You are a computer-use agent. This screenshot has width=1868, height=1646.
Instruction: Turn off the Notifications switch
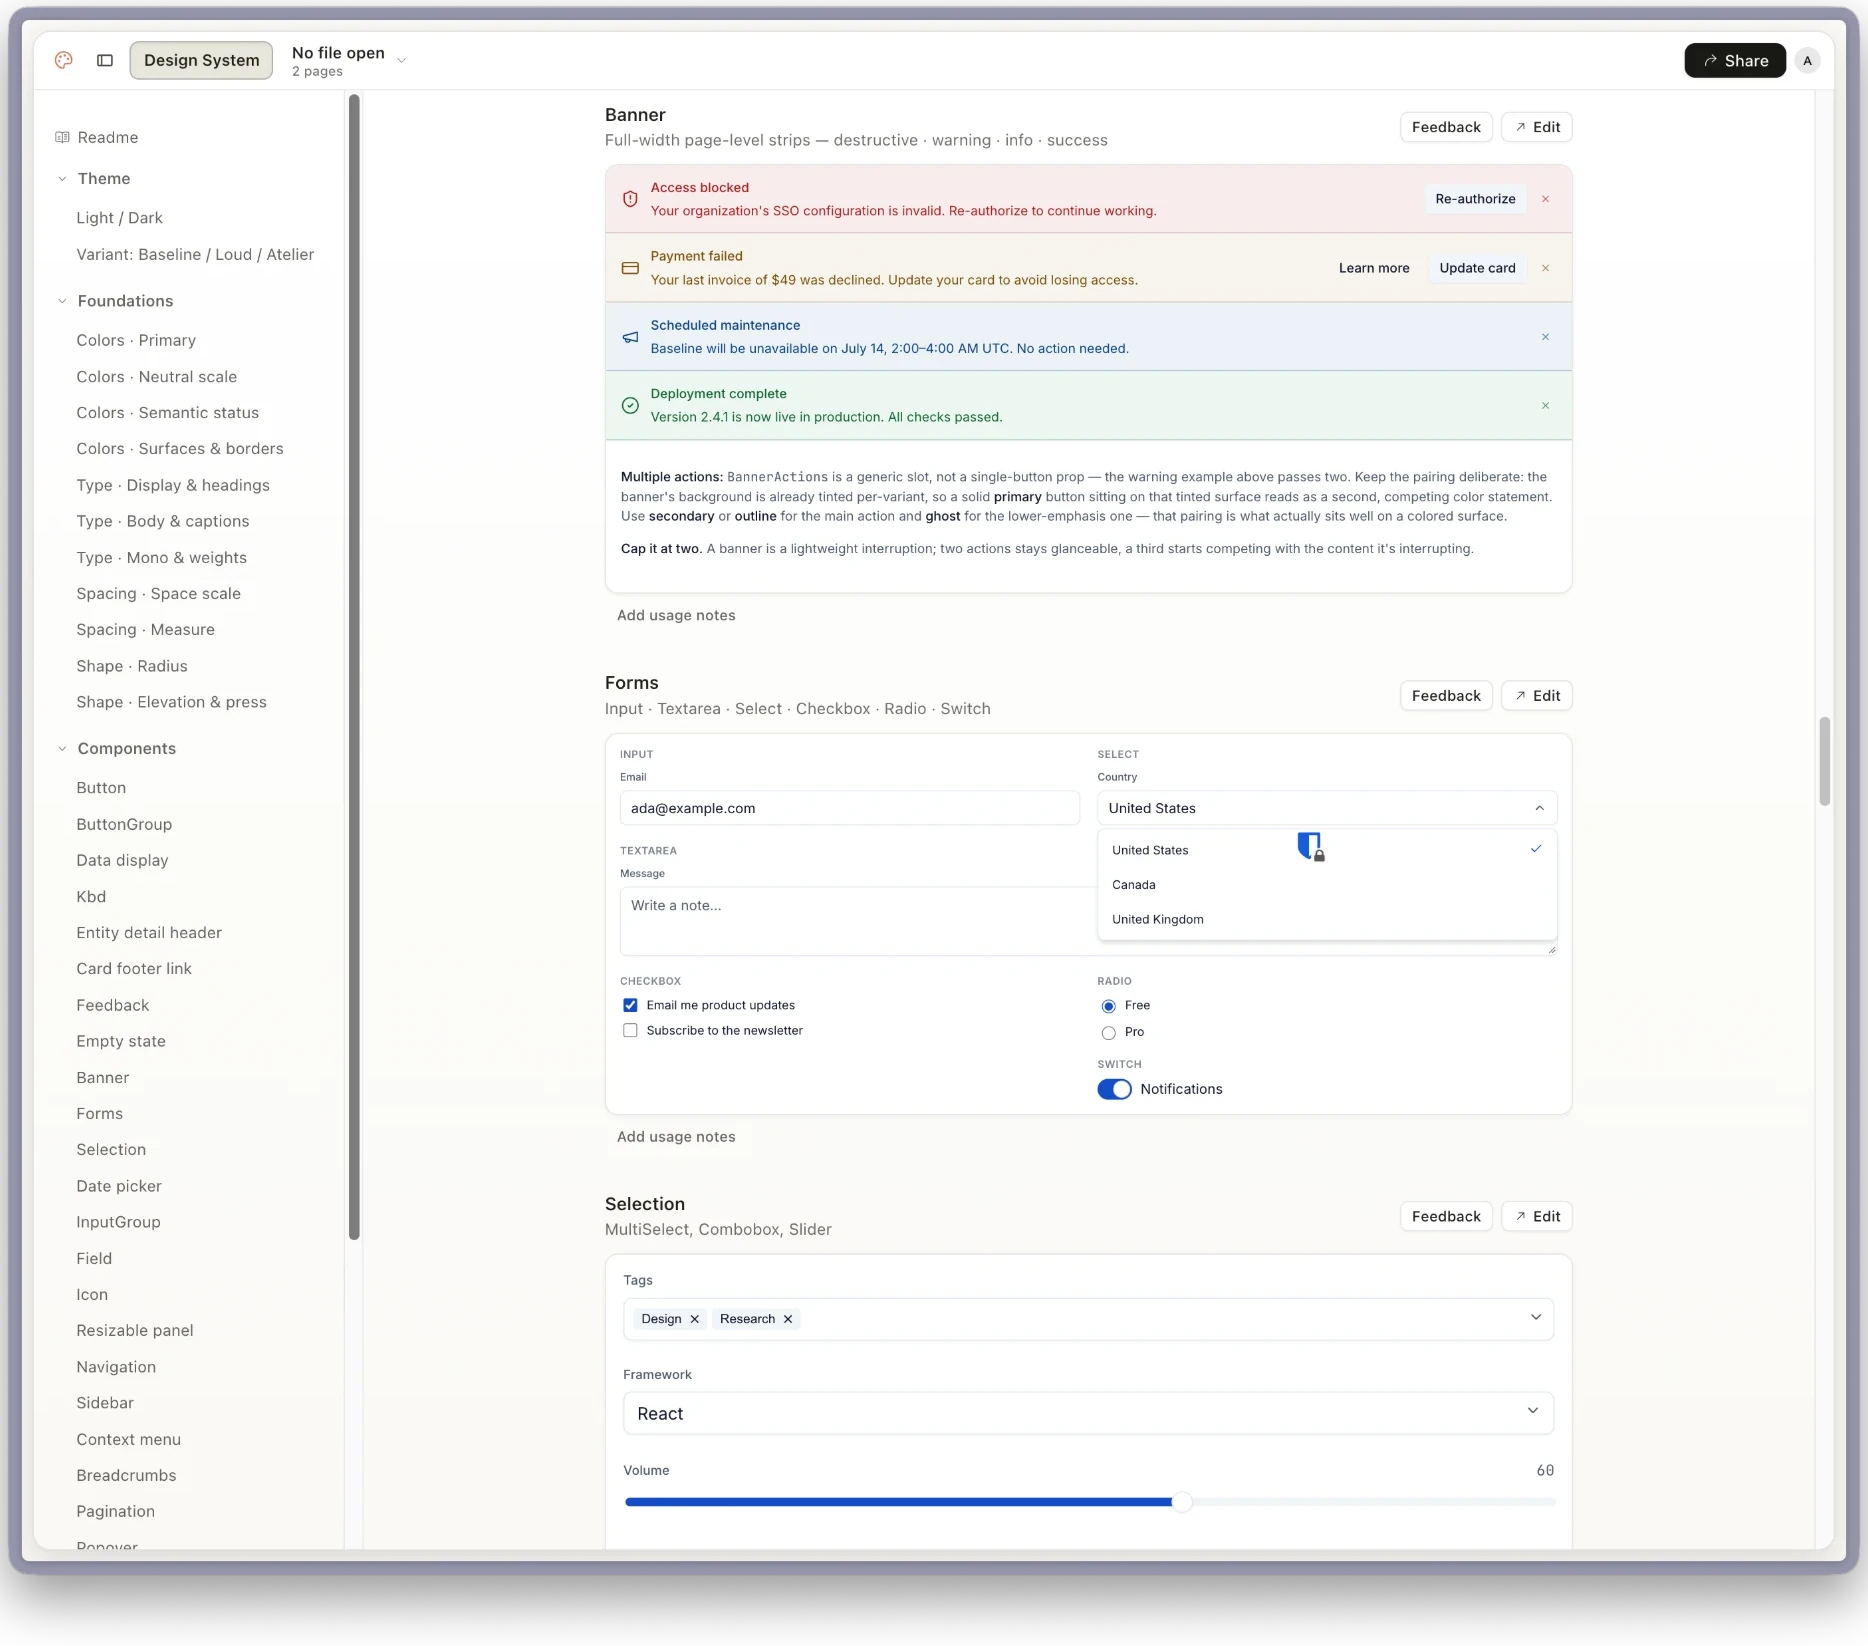coord(1114,1089)
